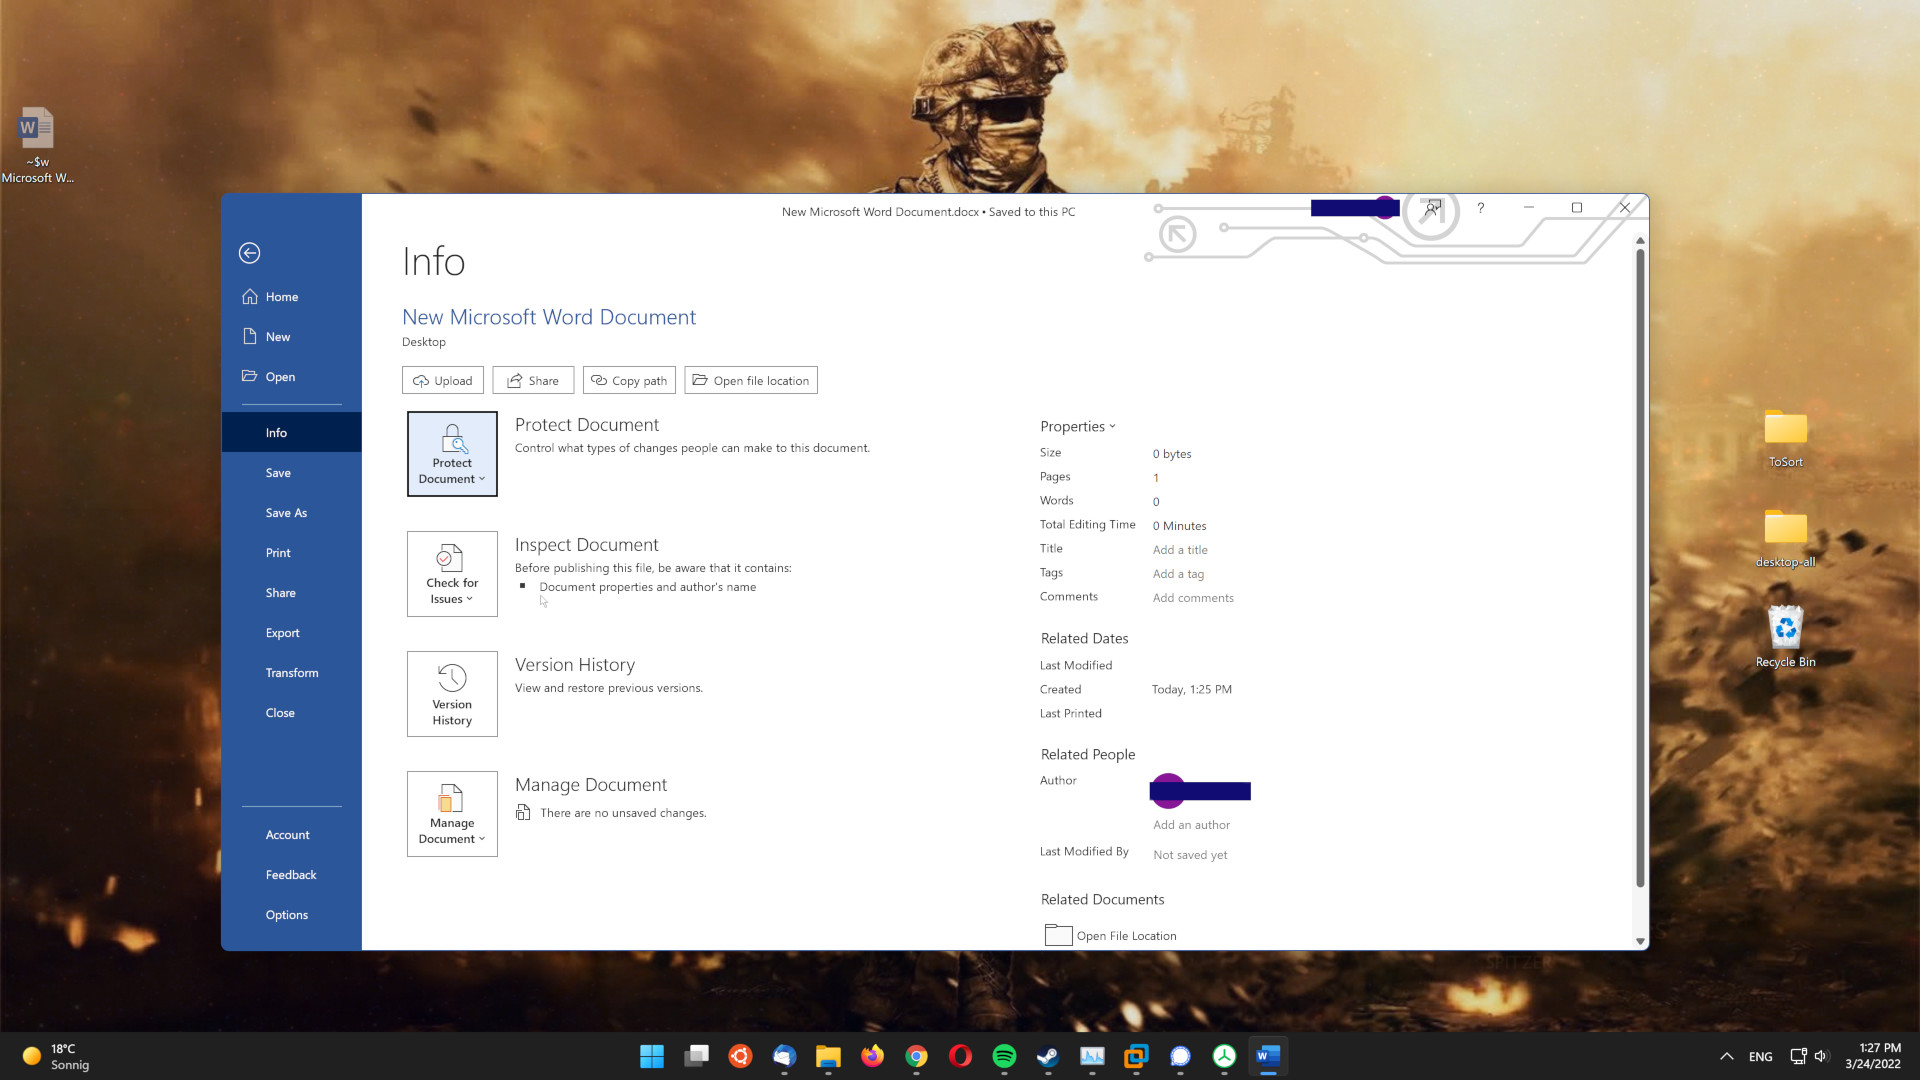Click the Share button under document title

click(x=533, y=380)
